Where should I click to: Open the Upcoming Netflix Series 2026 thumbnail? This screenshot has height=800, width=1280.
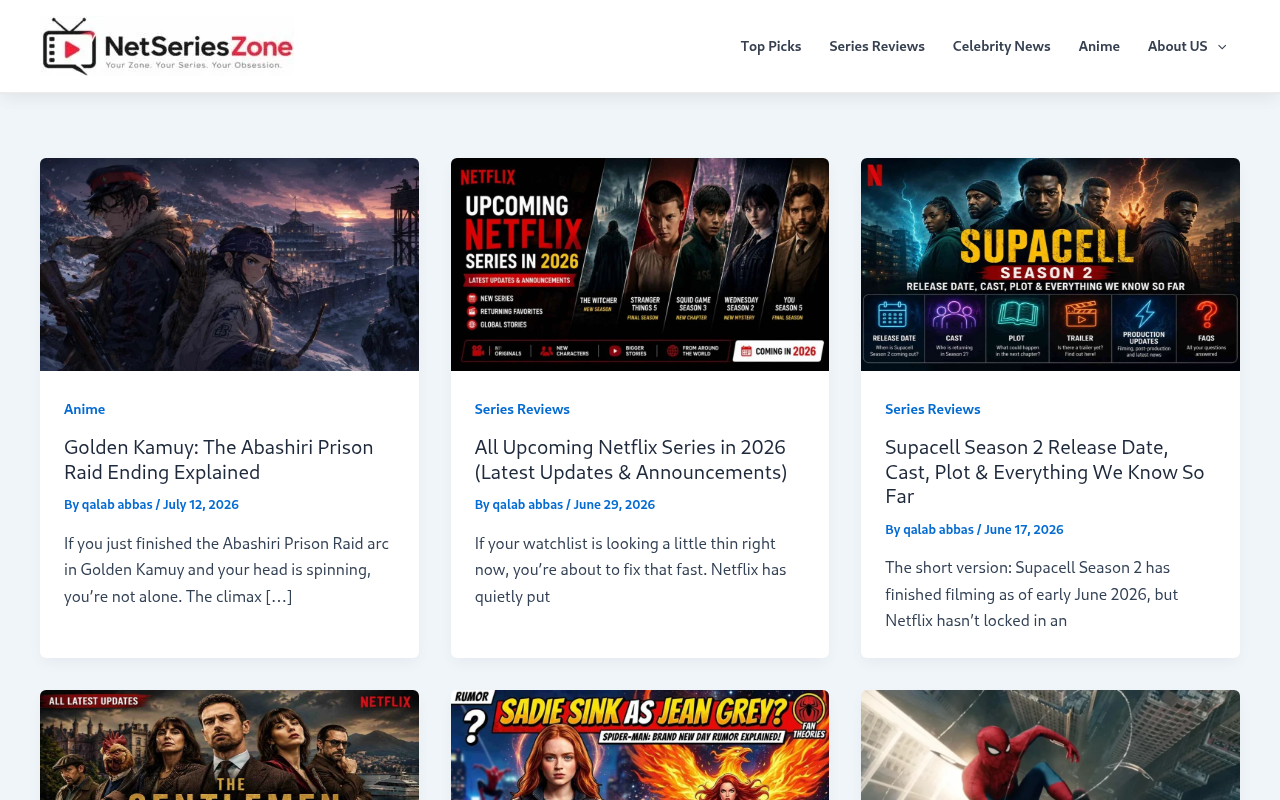coord(640,264)
